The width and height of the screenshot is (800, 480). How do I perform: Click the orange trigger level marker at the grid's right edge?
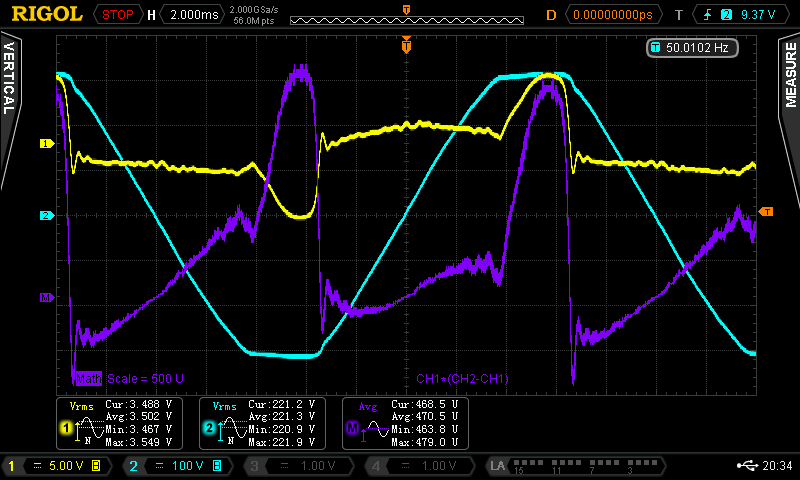pos(766,211)
